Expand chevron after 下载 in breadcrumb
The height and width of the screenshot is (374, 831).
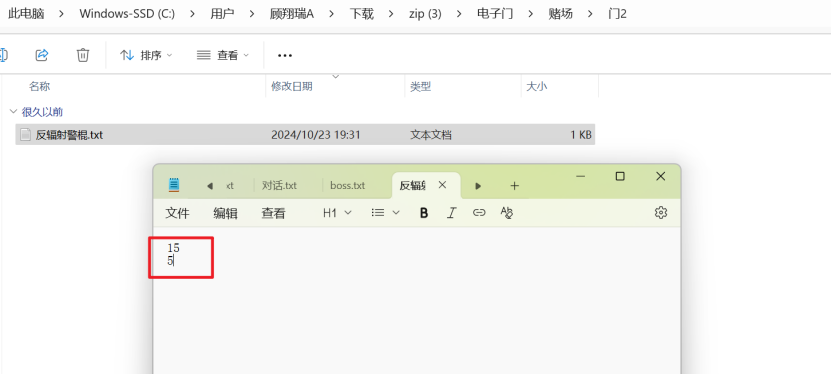[x=391, y=14]
